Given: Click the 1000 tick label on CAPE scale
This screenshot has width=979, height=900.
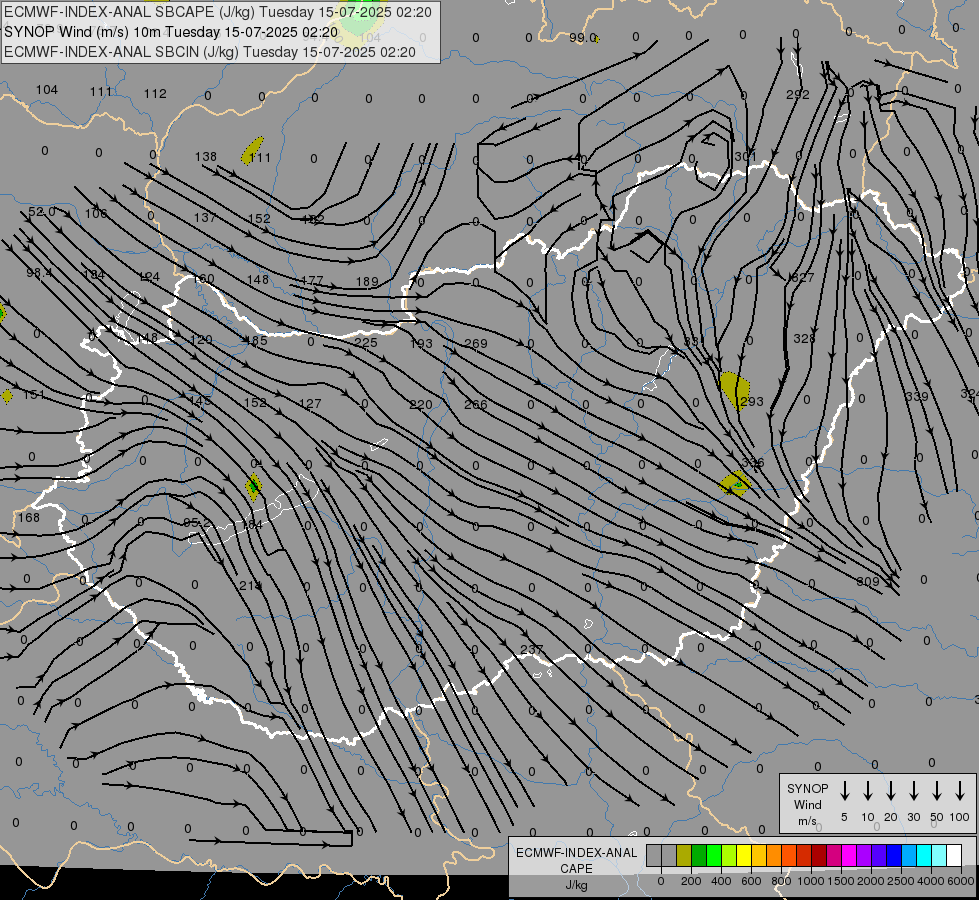Looking at the screenshot, I should pos(810,881).
